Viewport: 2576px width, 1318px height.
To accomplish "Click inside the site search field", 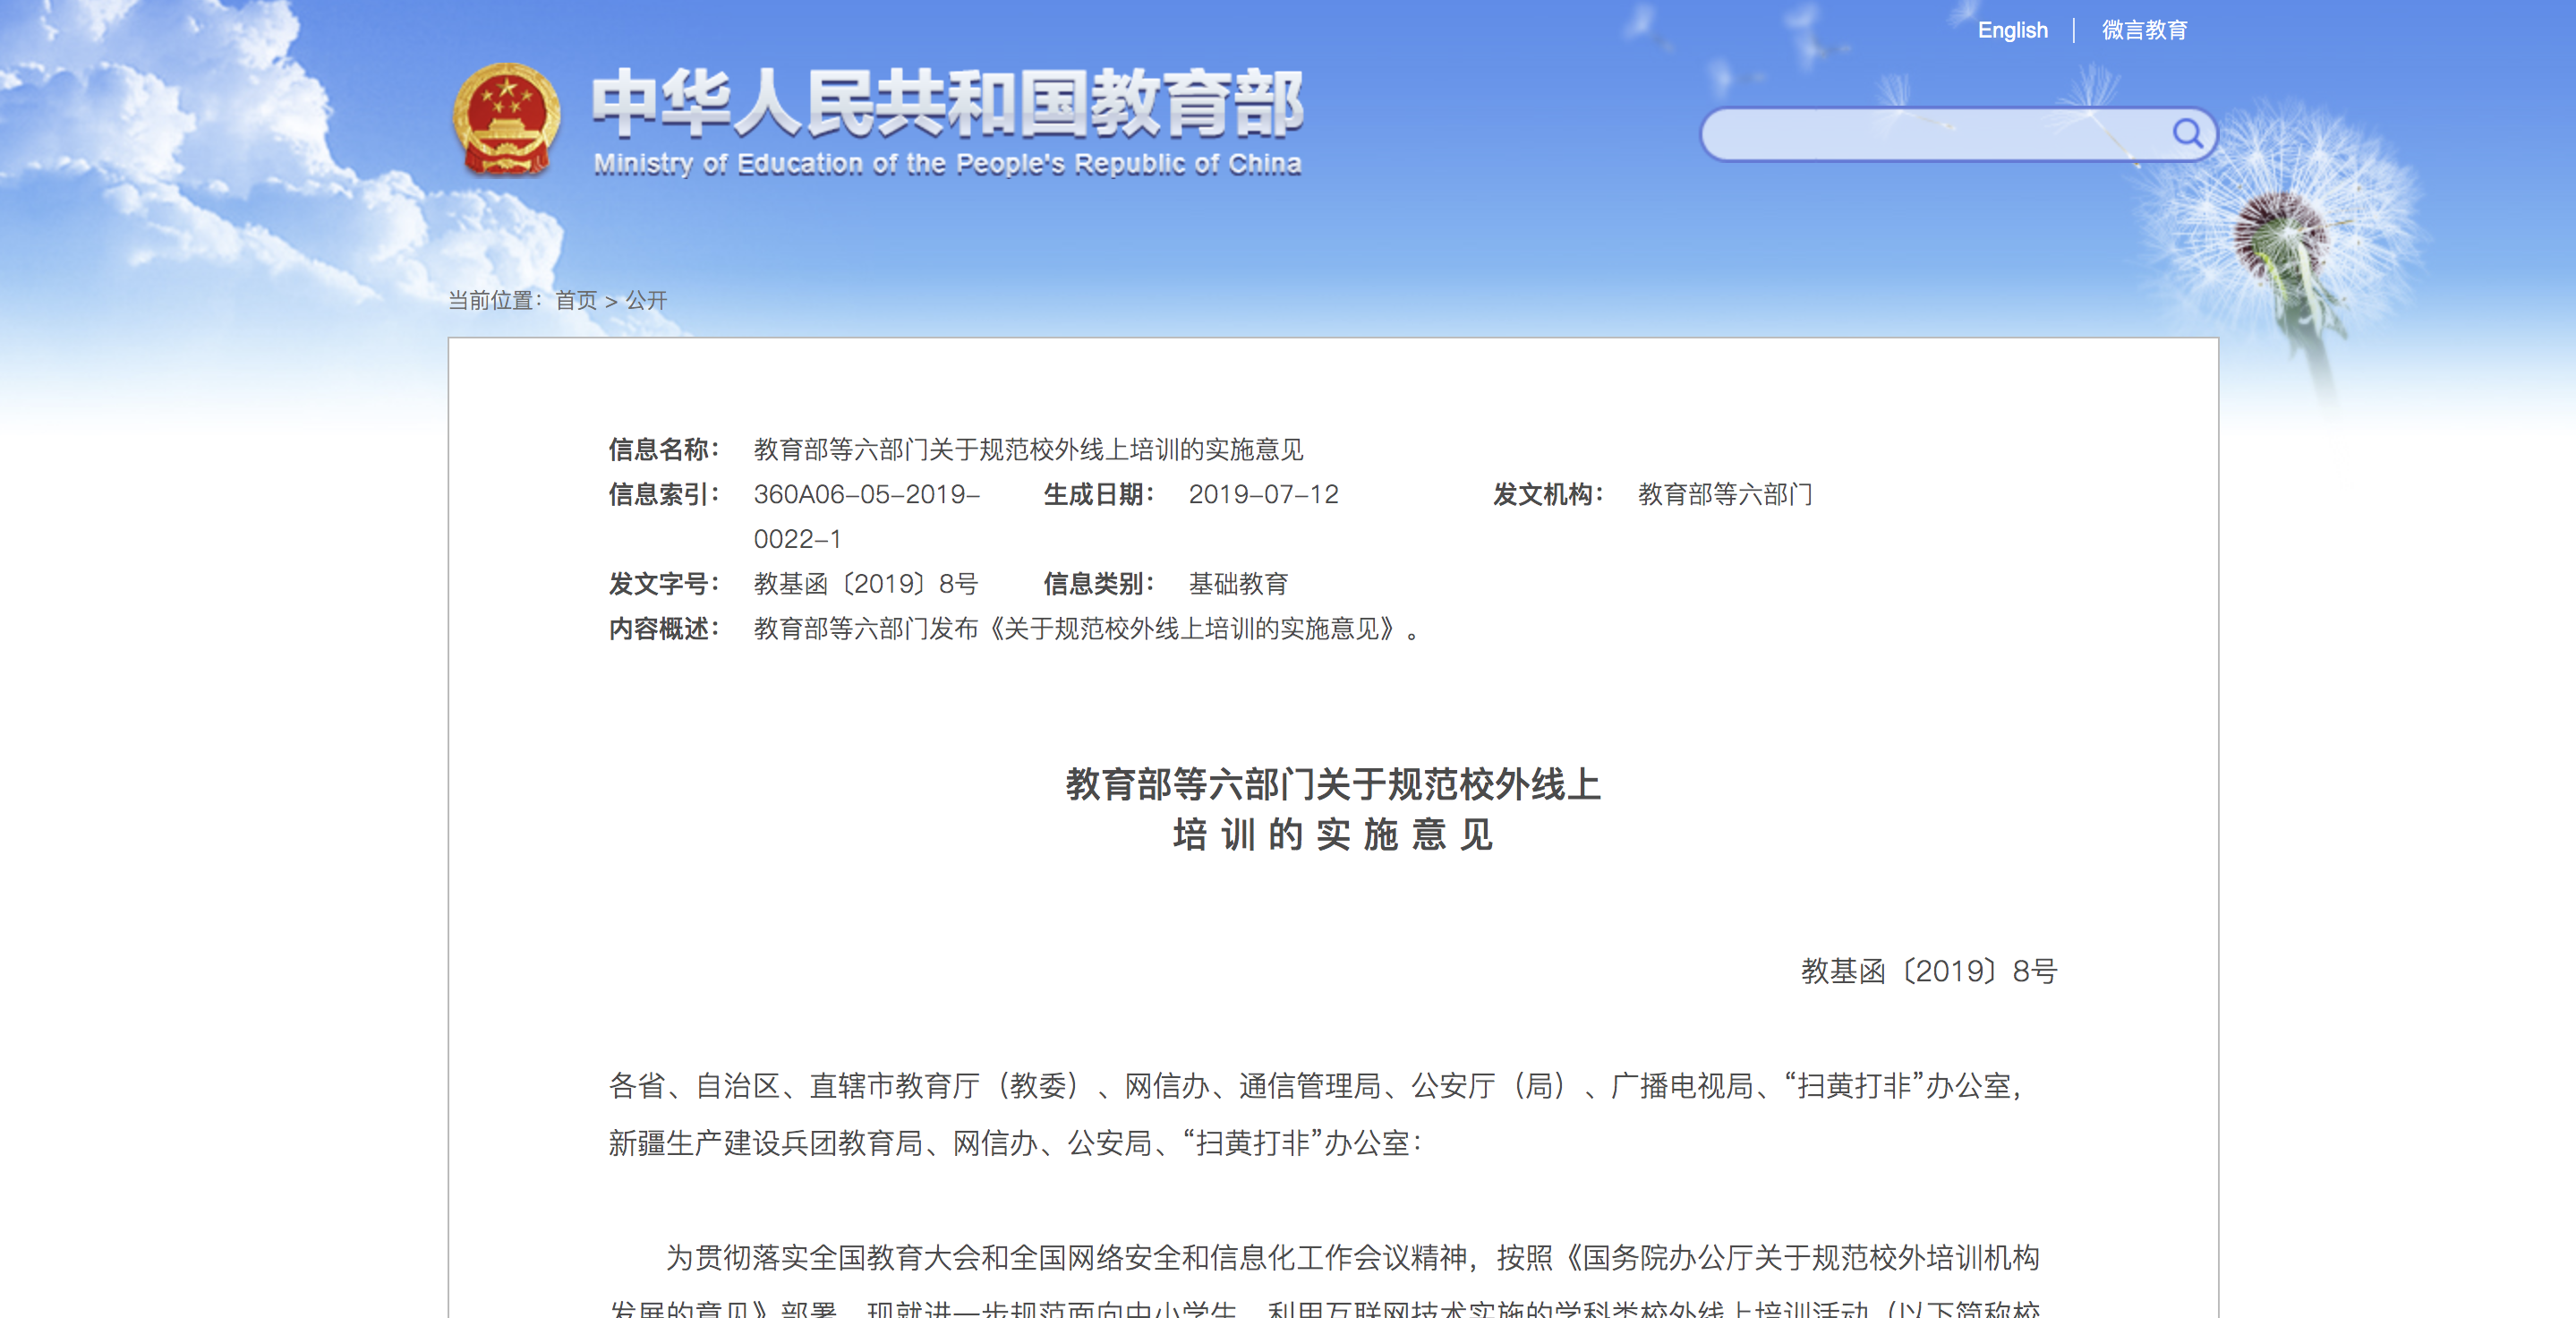I will click(x=1930, y=134).
